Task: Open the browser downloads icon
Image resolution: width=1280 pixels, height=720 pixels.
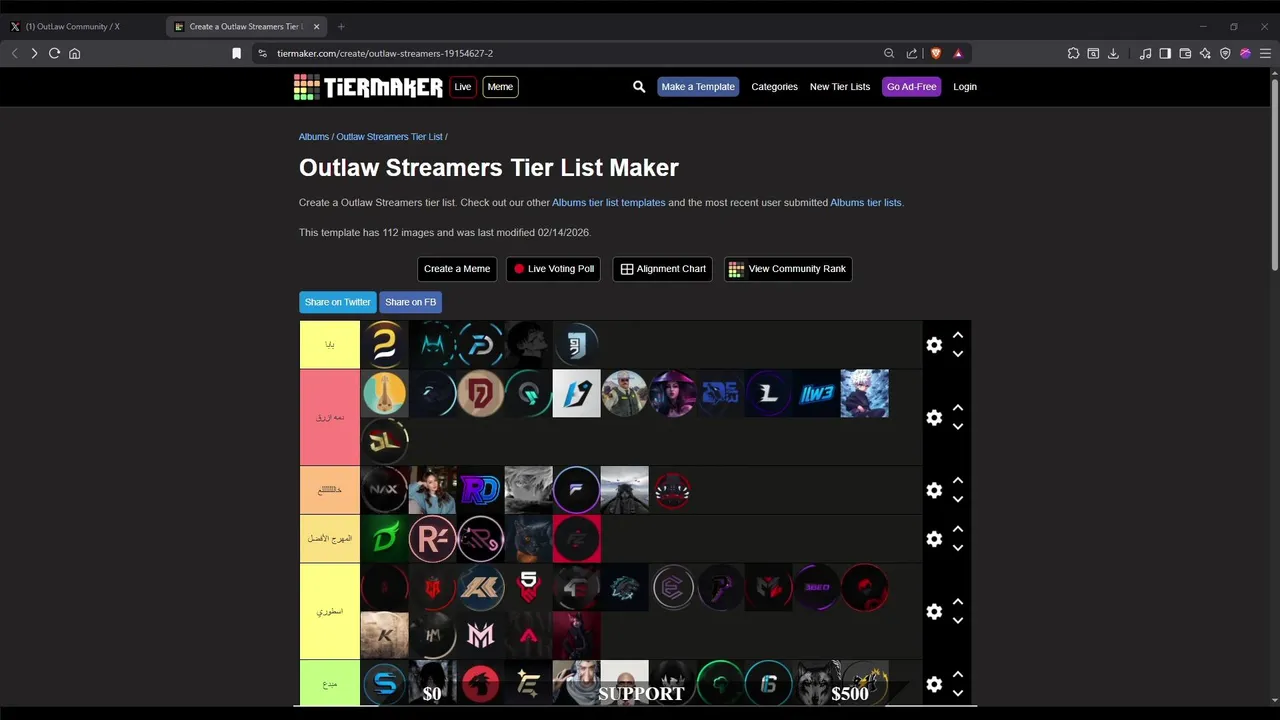Action: [1113, 53]
